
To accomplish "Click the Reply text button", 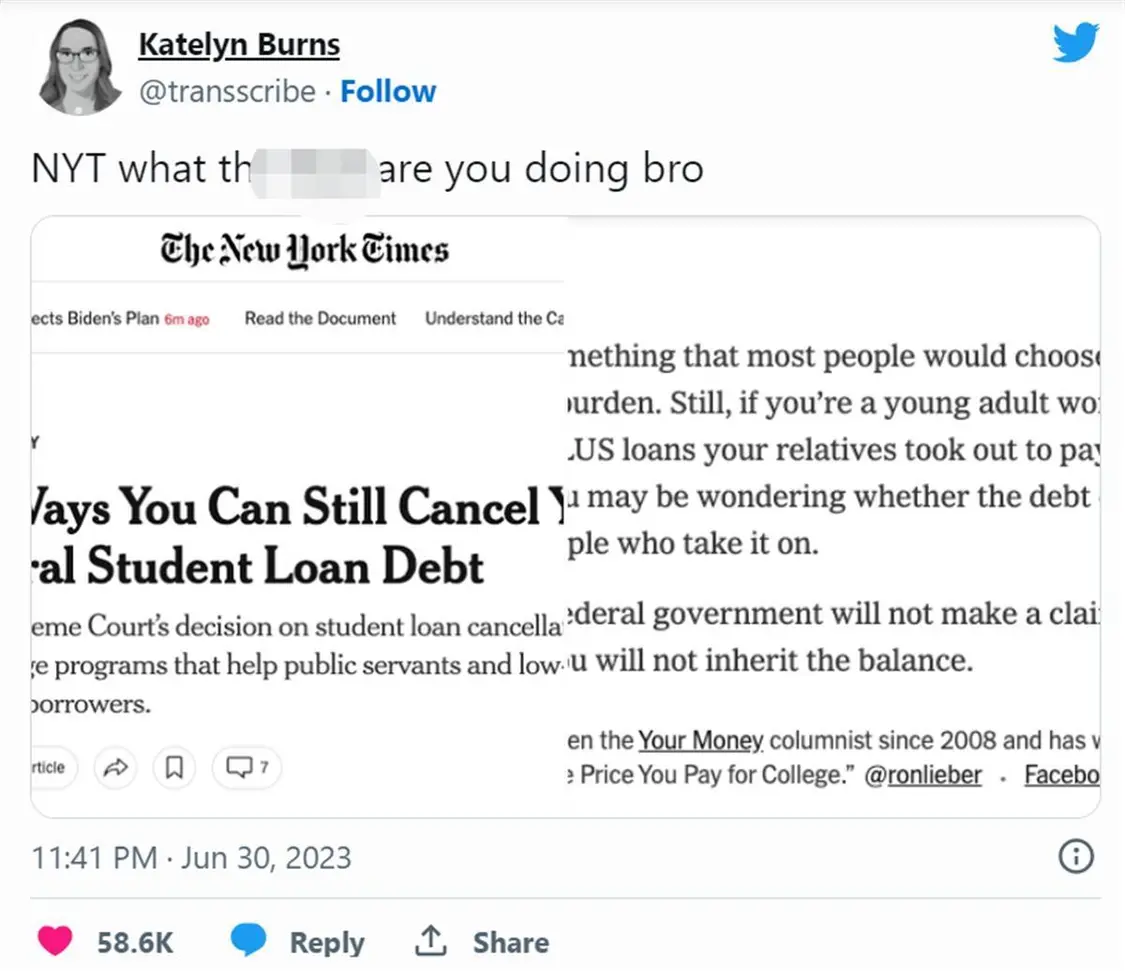I will 326,942.
